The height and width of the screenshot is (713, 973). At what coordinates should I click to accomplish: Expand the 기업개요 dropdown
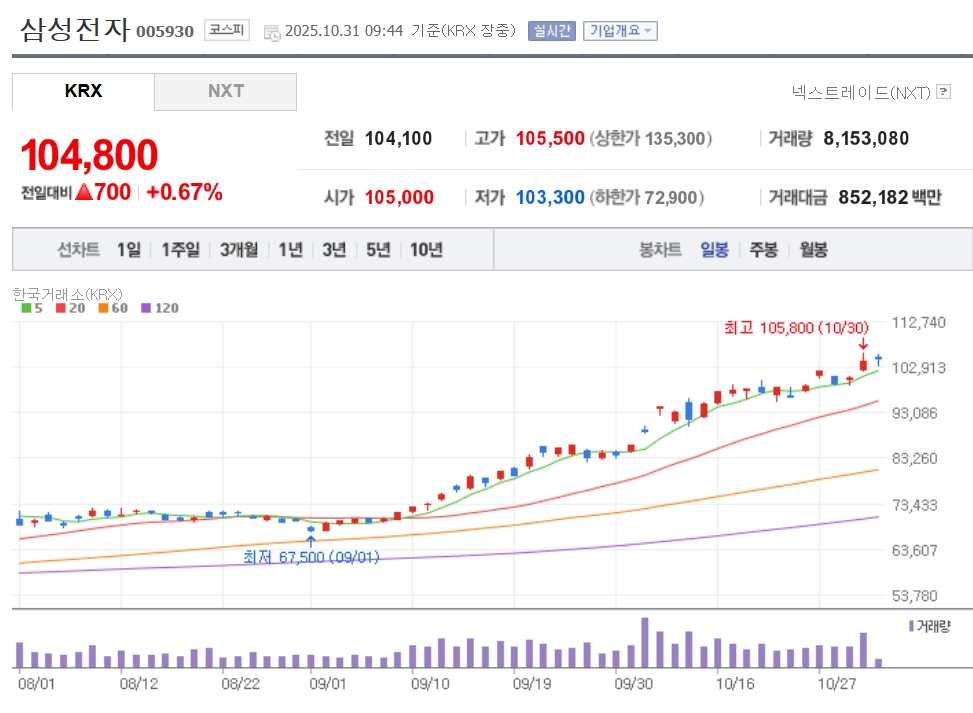pyautogui.click(x=620, y=31)
